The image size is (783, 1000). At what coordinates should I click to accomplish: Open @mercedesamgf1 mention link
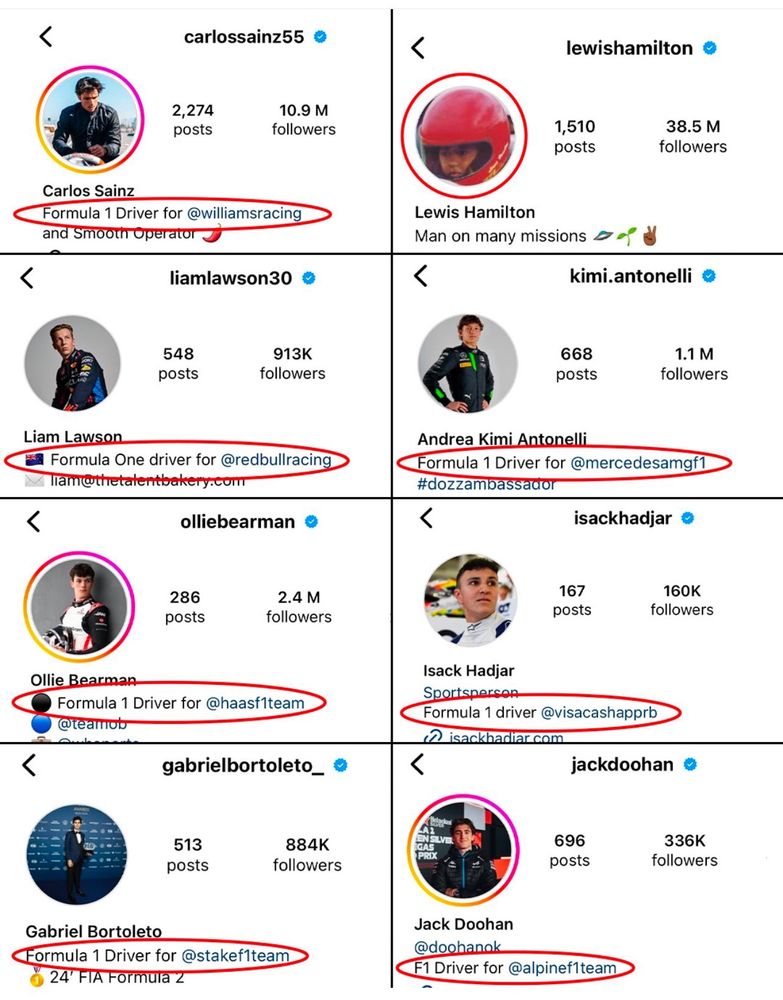[638, 462]
